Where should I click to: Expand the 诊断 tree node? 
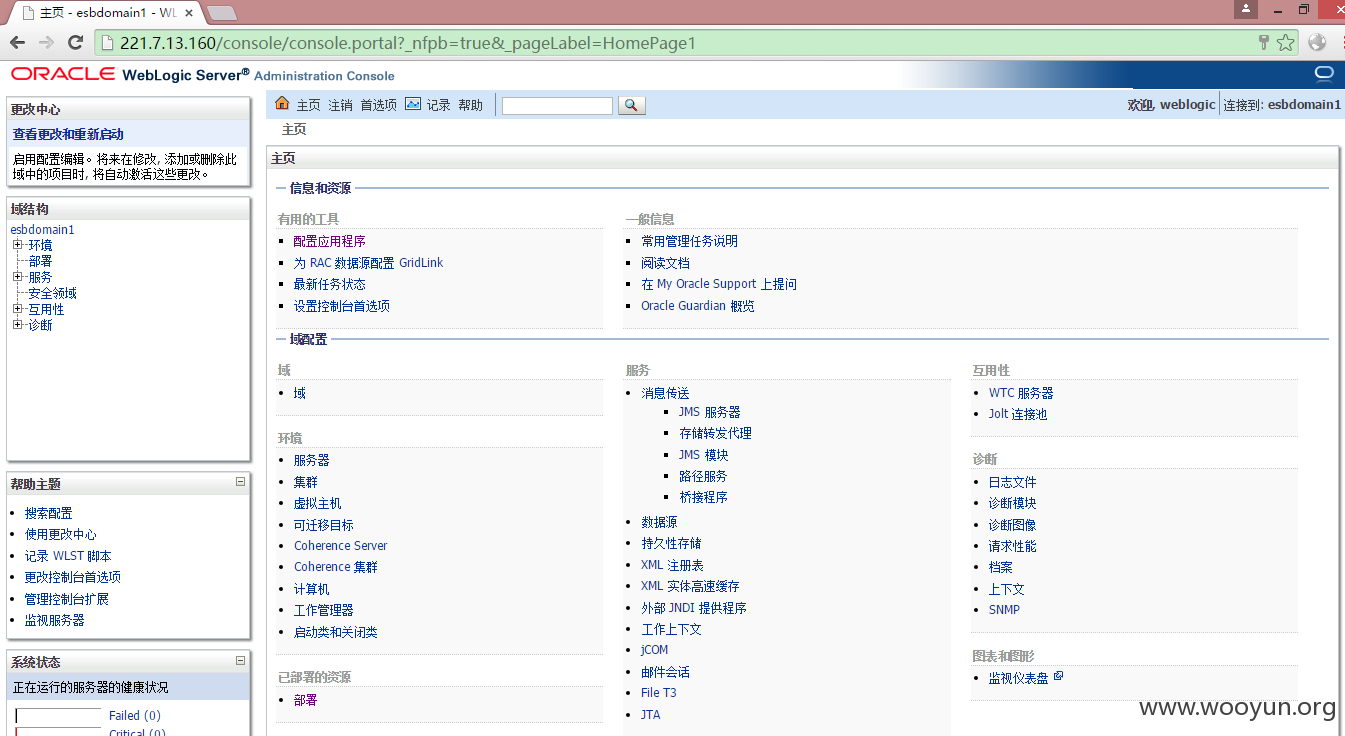click(x=17, y=325)
